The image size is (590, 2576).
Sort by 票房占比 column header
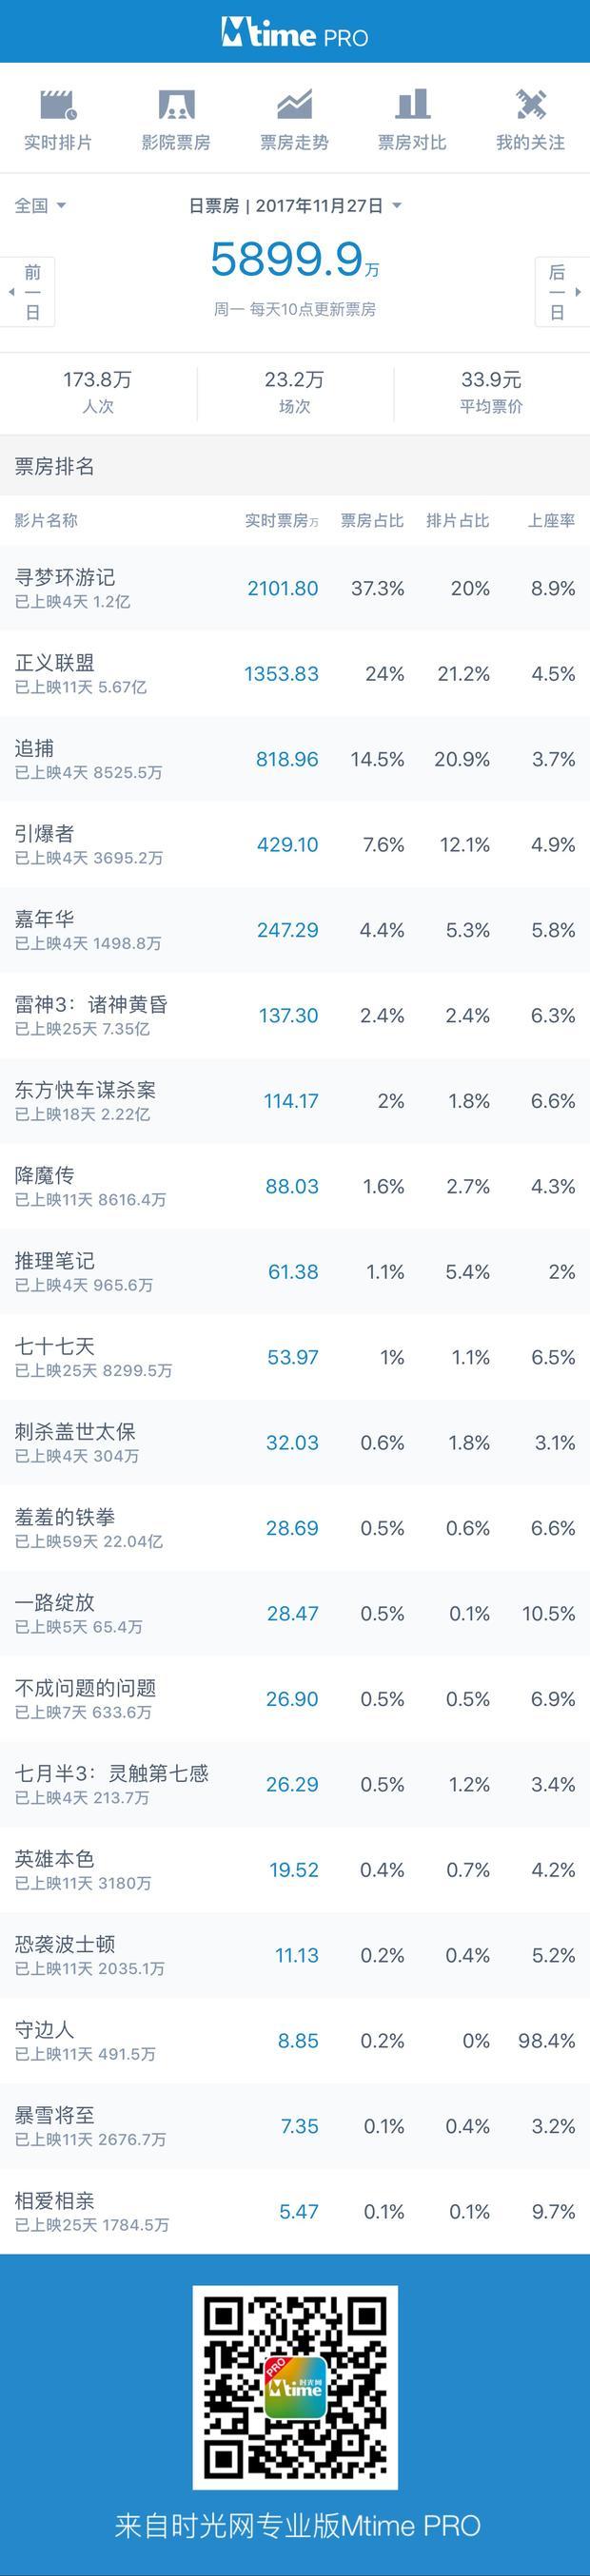click(372, 520)
